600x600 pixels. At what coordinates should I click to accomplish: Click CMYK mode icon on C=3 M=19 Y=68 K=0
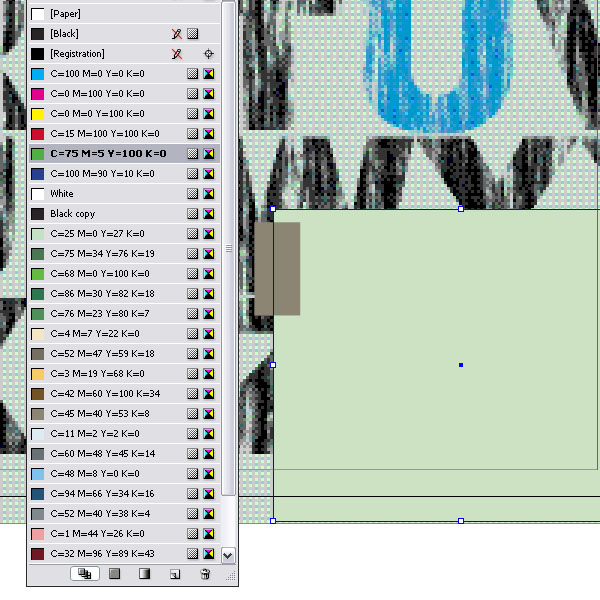tap(209, 373)
